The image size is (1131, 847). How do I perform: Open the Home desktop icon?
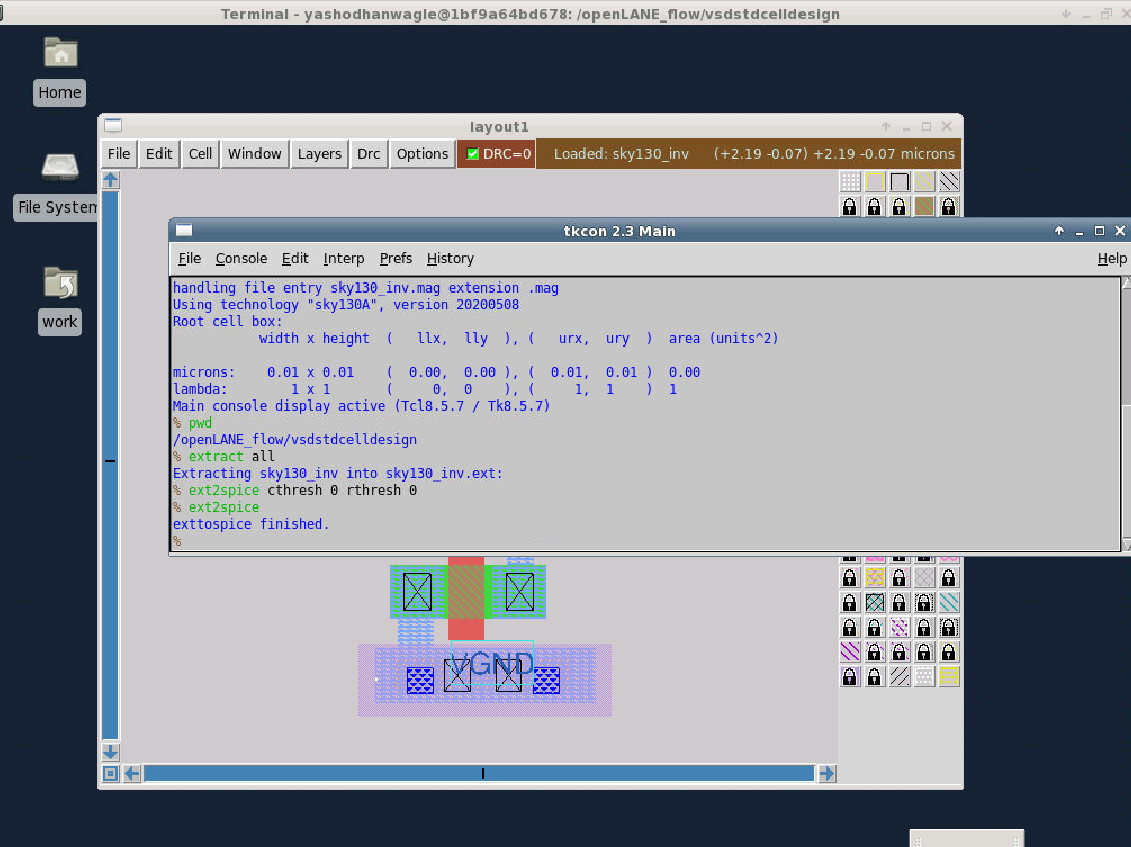(60, 71)
